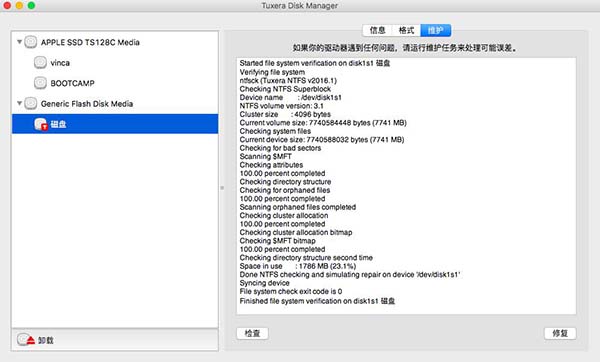Screen dimensions: 600x362
Task: Click the BOOTCAMP volume icon
Action: [40, 83]
